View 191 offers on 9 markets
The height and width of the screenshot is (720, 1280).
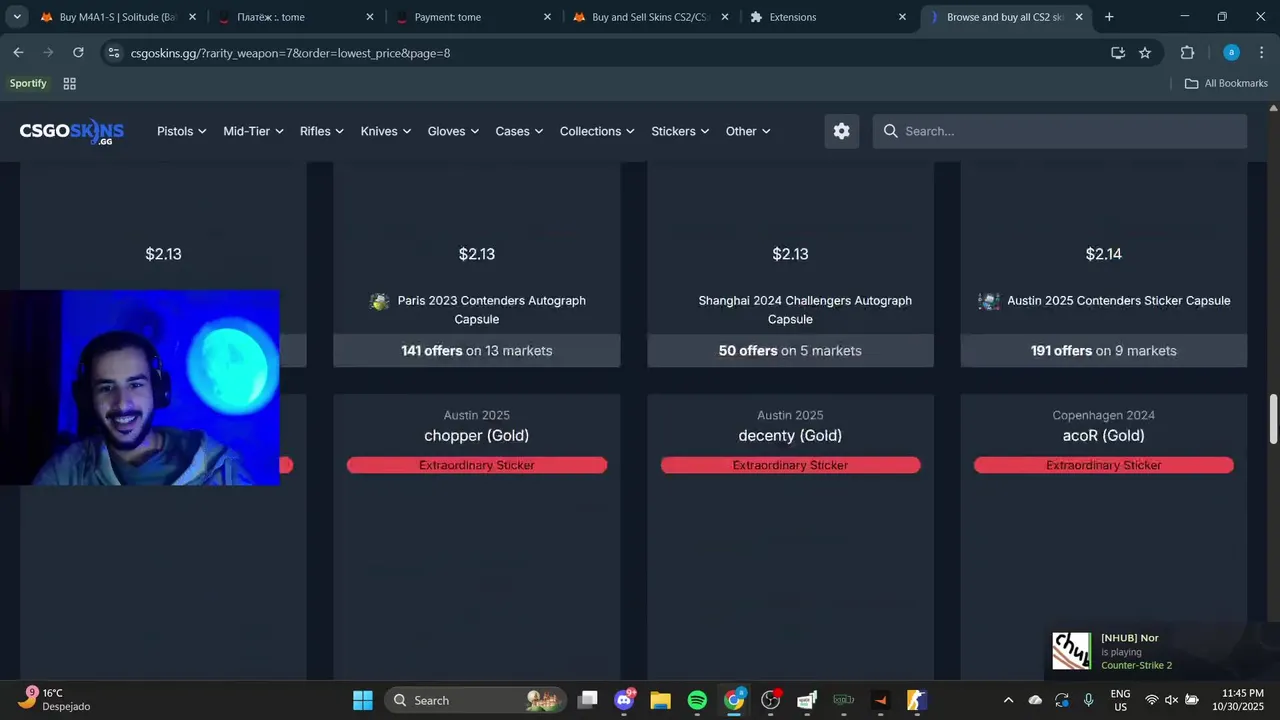click(1104, 350)
